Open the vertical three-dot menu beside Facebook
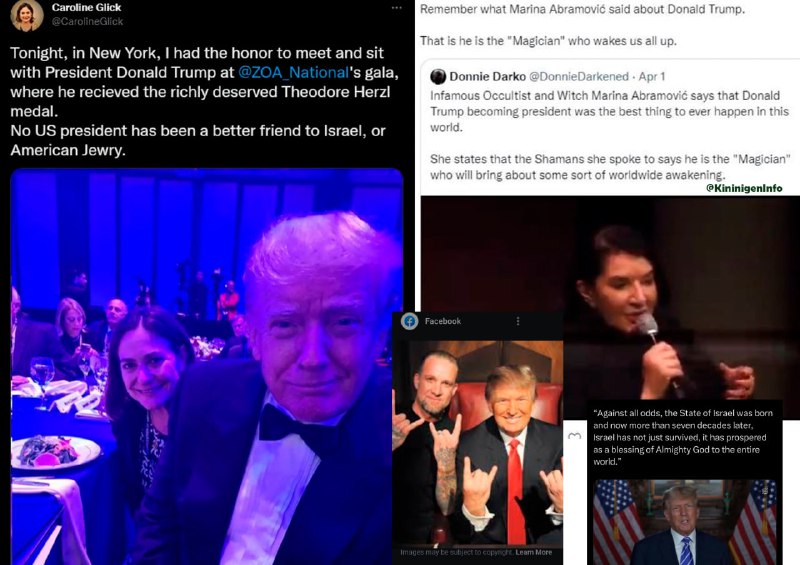Image resolution: width=800 pixels, height=565 pixels. pyautogui.click(x=518, y=321)
